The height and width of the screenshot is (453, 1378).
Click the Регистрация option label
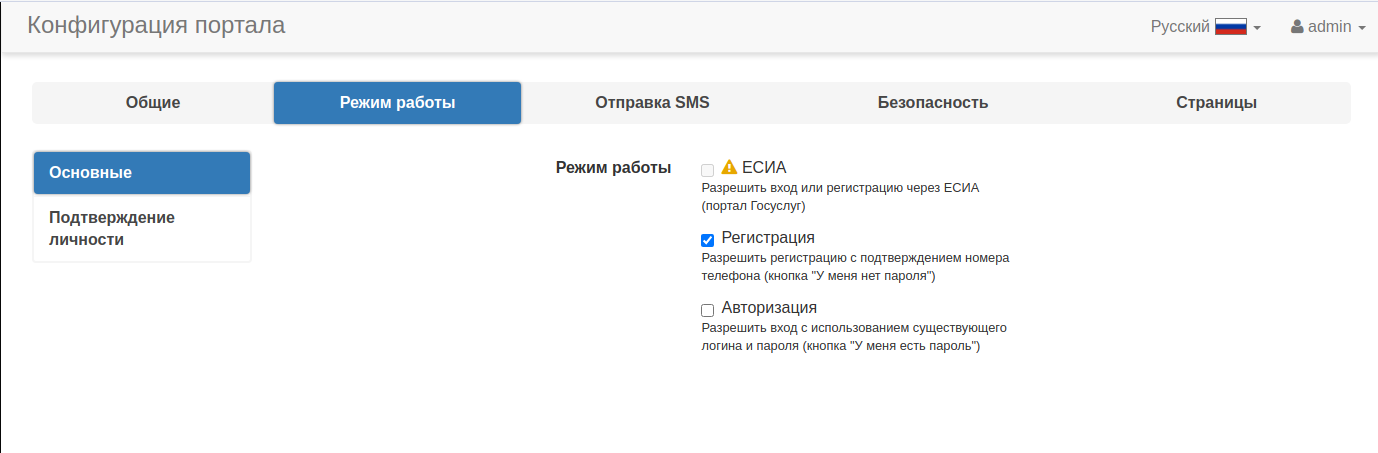[768, 238]
